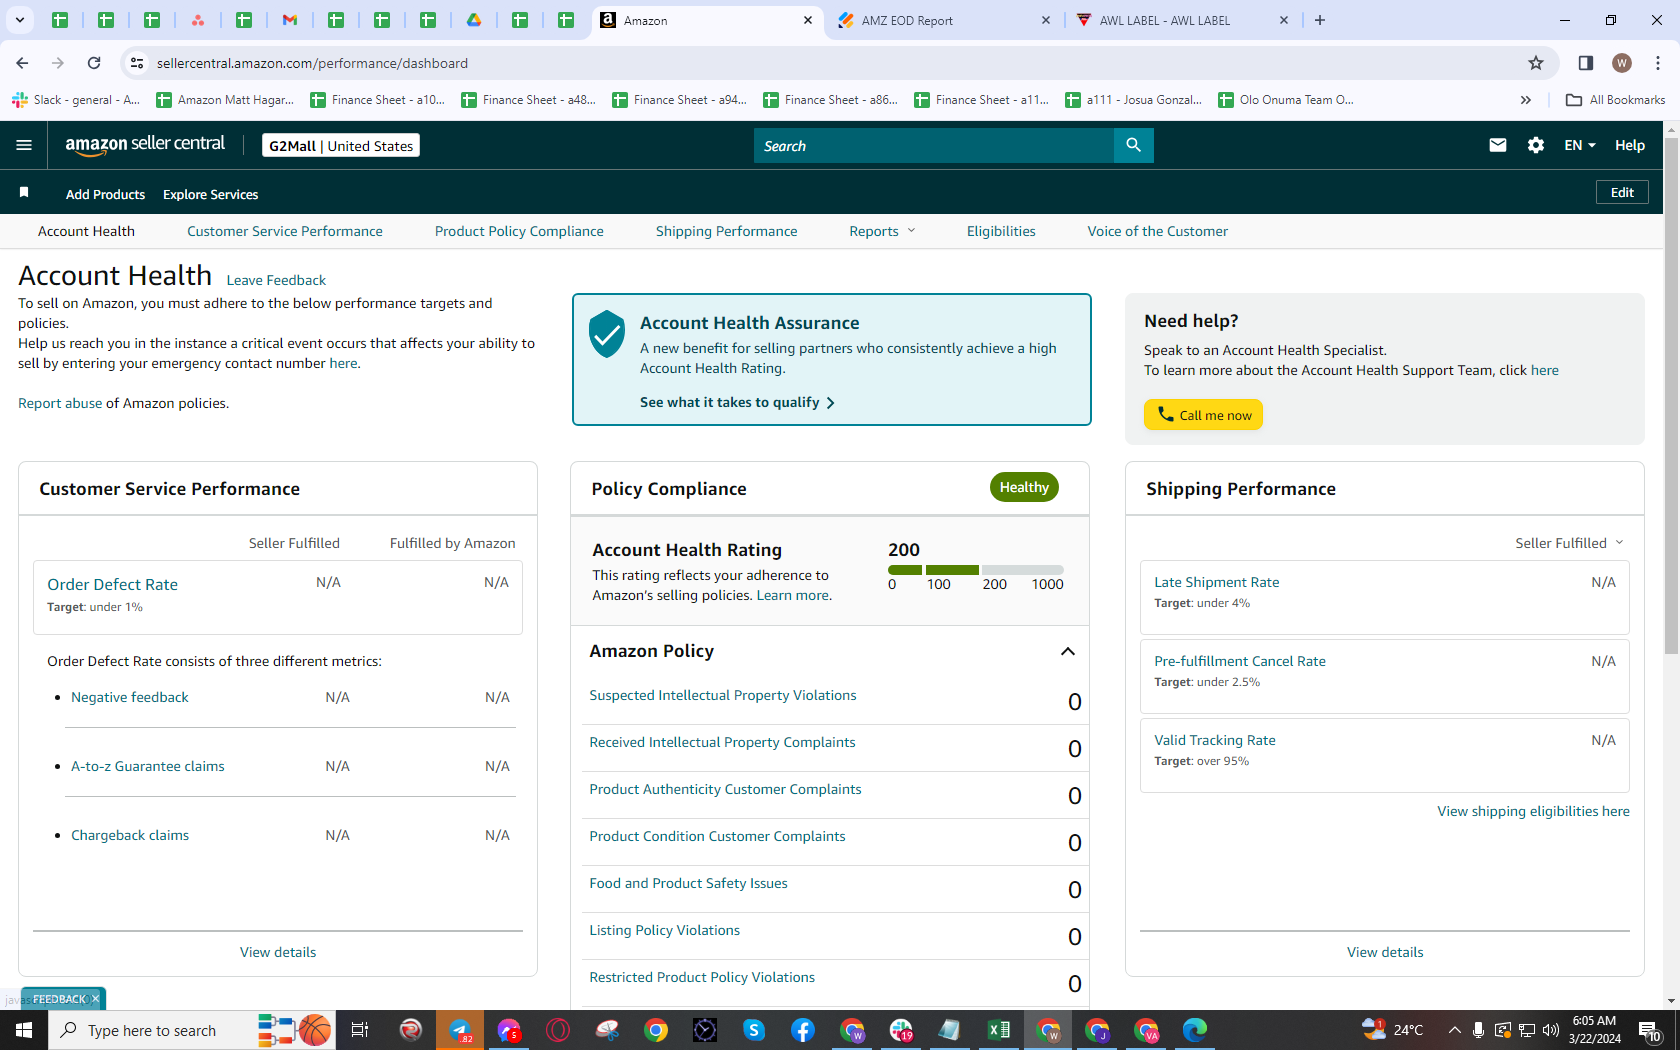Click the Learn more link under Account Health Rating
The image size is (1680, 1050).
tap(792, 595)
